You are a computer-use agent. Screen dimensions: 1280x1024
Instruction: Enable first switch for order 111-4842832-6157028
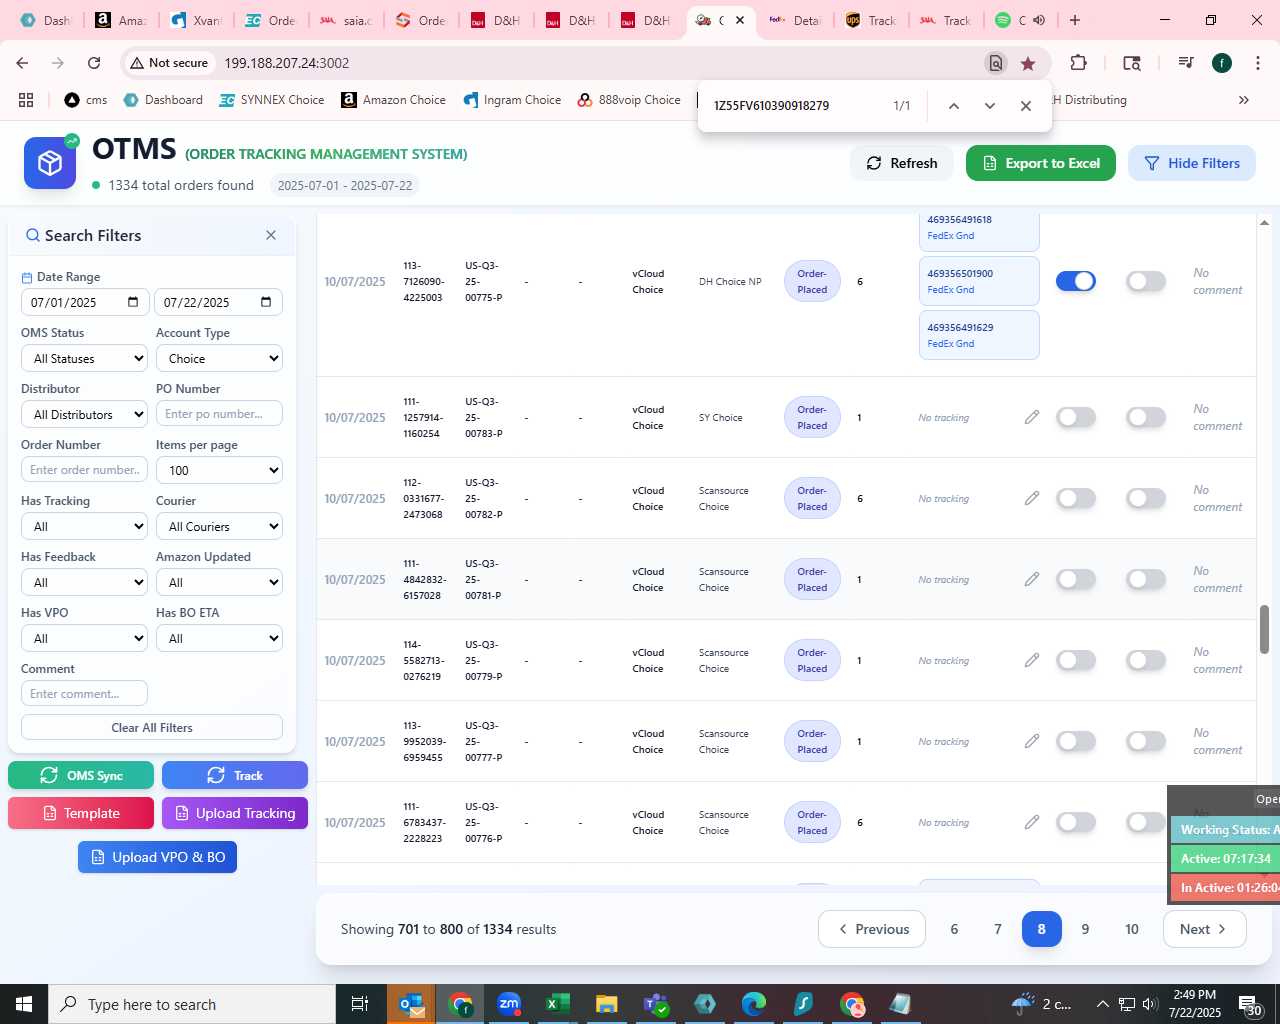[x=1076, y=579]
